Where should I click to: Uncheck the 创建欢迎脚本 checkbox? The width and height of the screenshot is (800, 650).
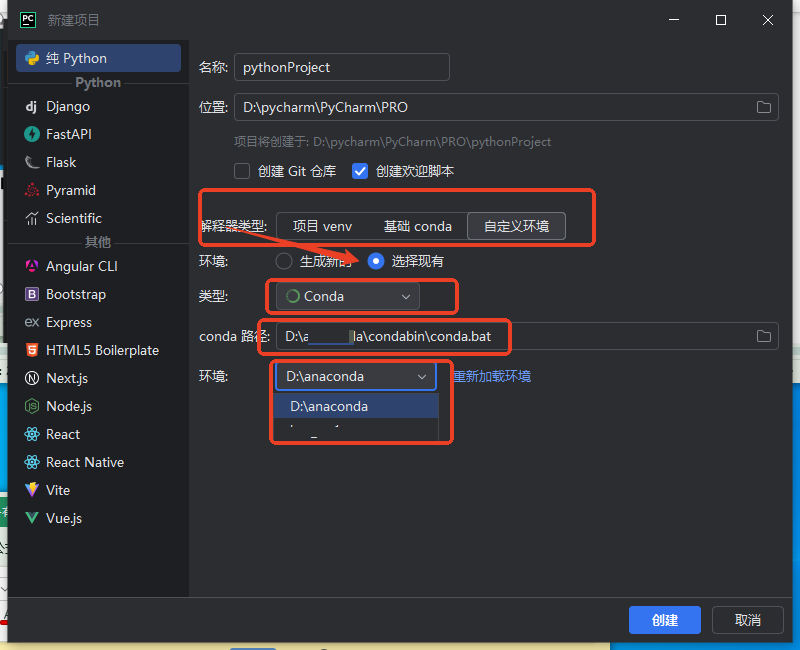tap(360, 171)
